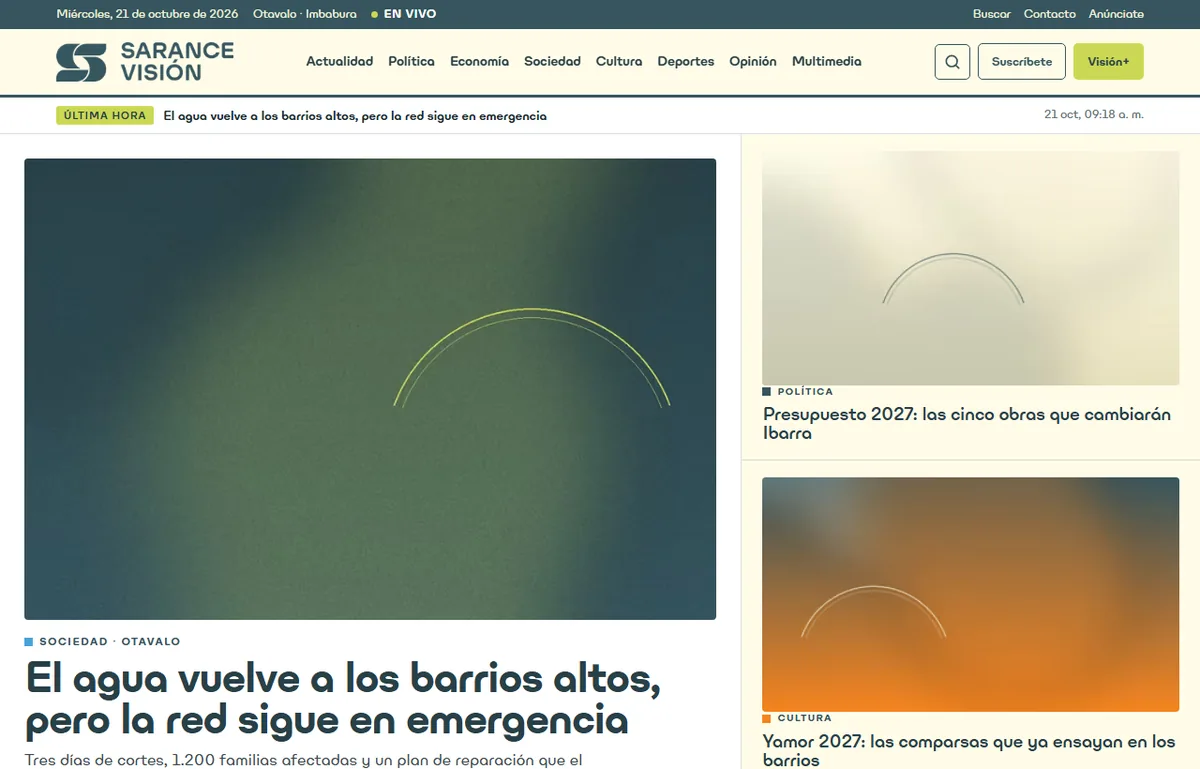Click the EN VIVO live indicator
The image size is (1200, 769).
pos(404,14)
